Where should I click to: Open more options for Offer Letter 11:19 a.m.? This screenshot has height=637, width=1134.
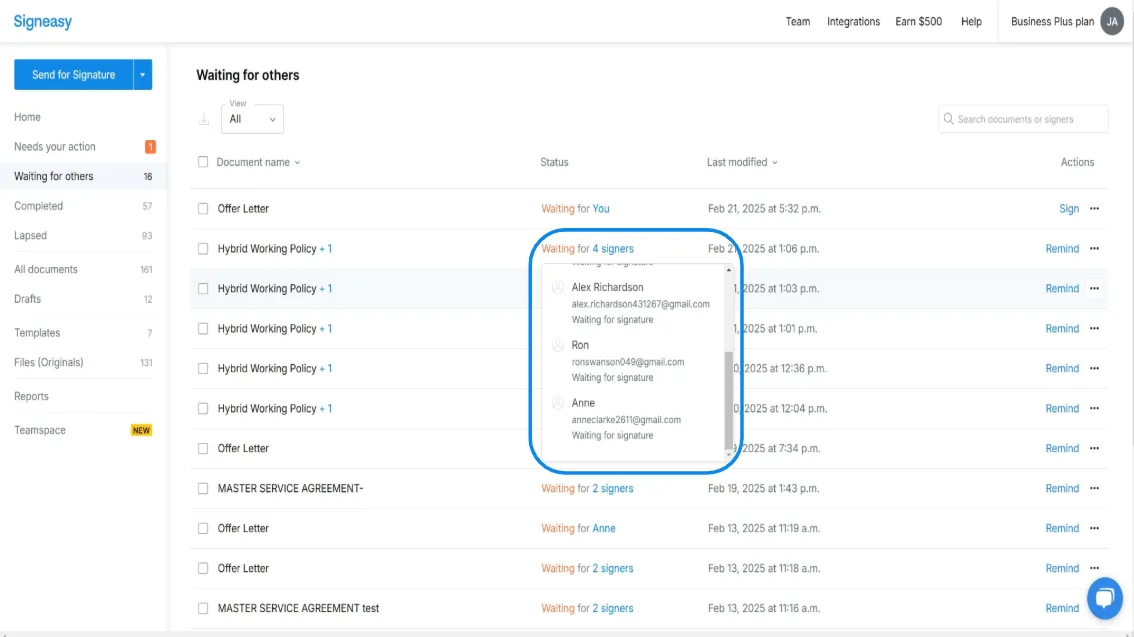coord(1094,529)
